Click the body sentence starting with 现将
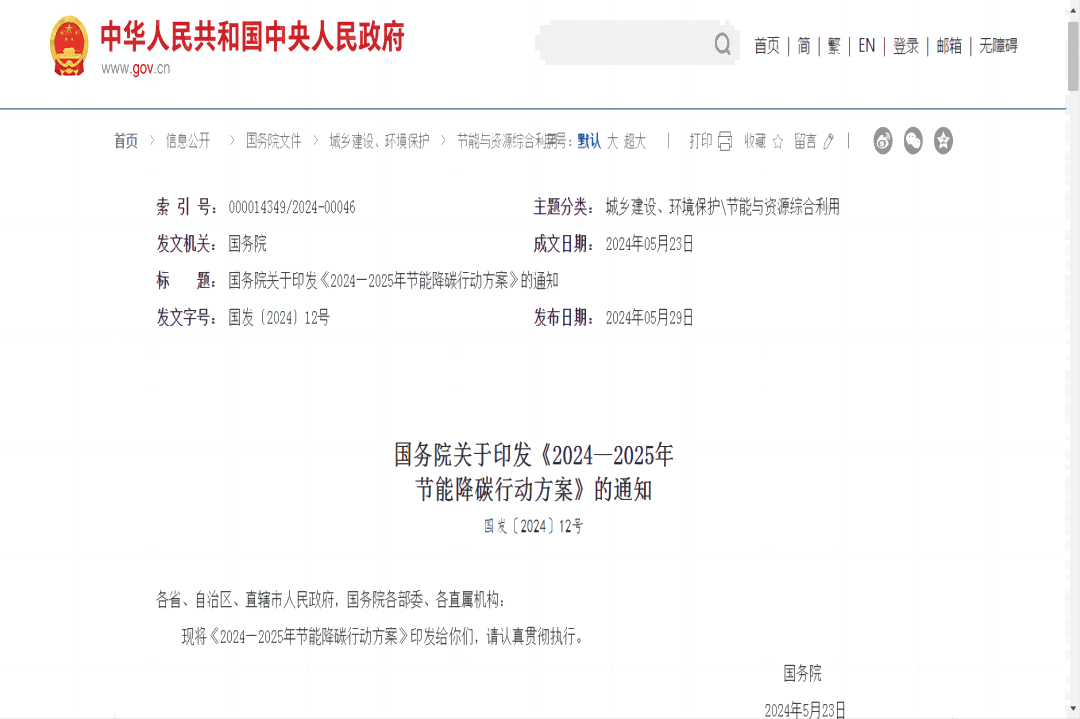The image size is (1080, 719). 384,636
